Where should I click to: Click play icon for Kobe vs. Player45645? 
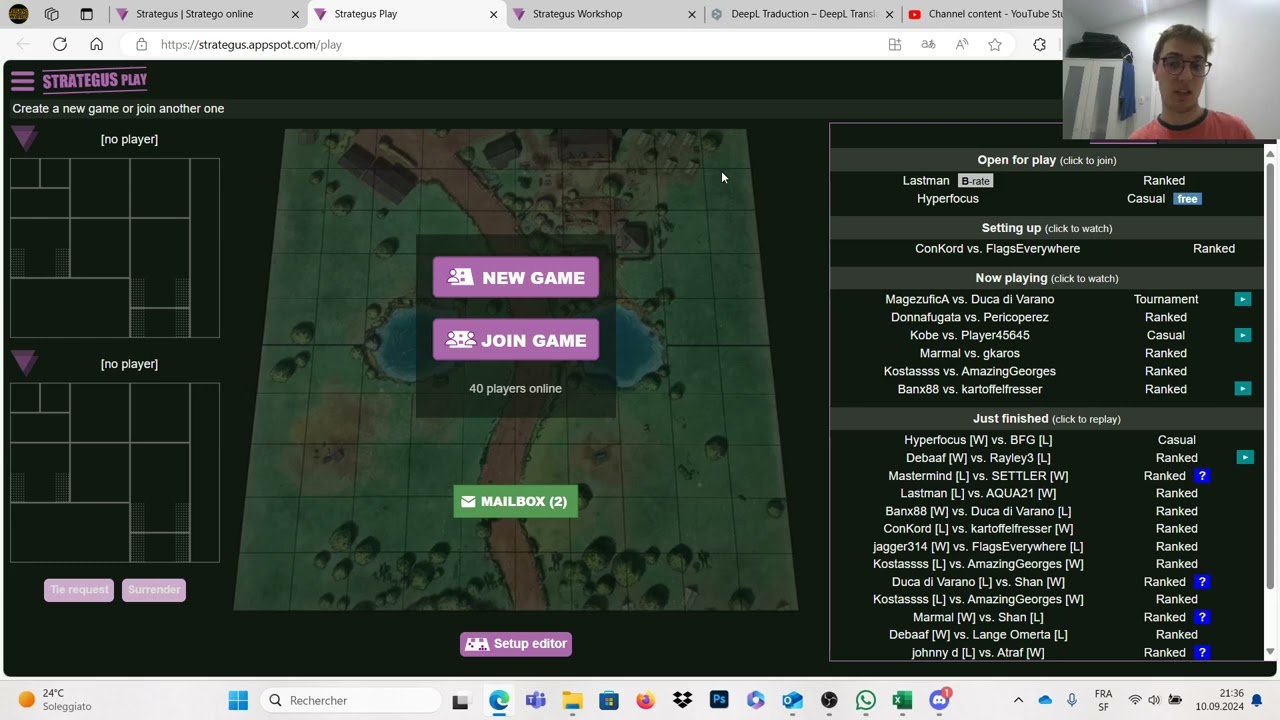1243,335
